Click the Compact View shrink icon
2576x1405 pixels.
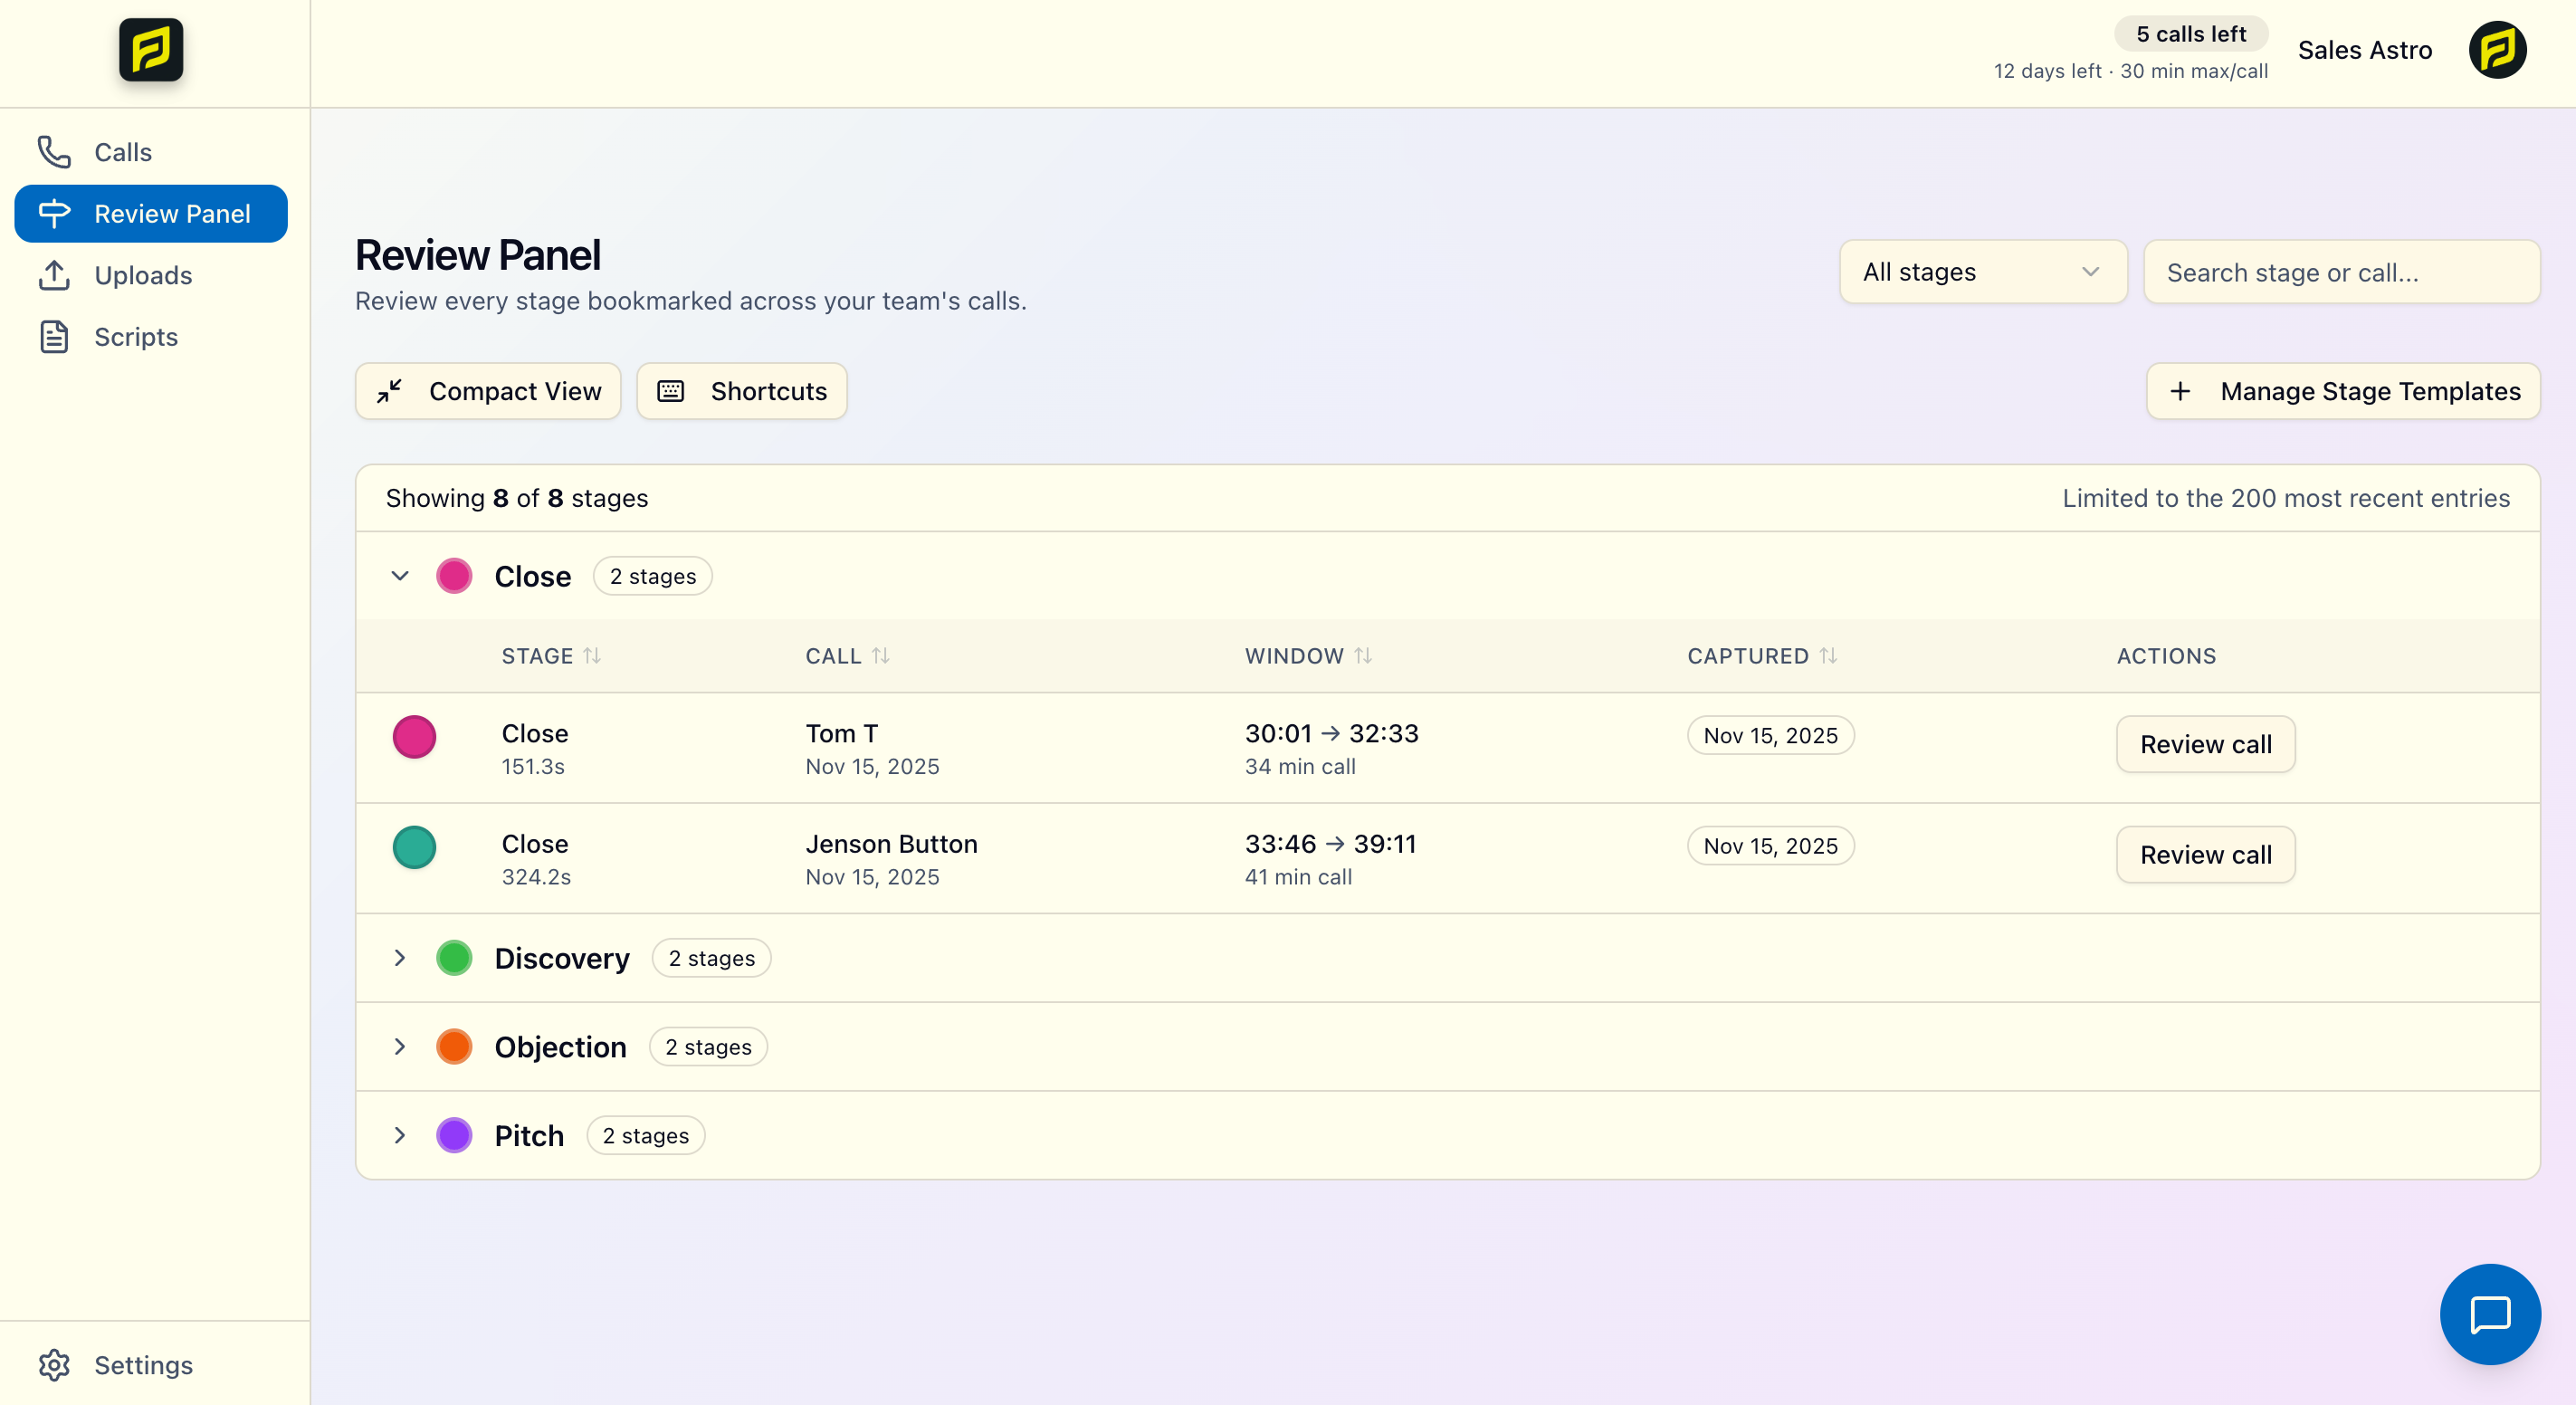click(390, 391)
